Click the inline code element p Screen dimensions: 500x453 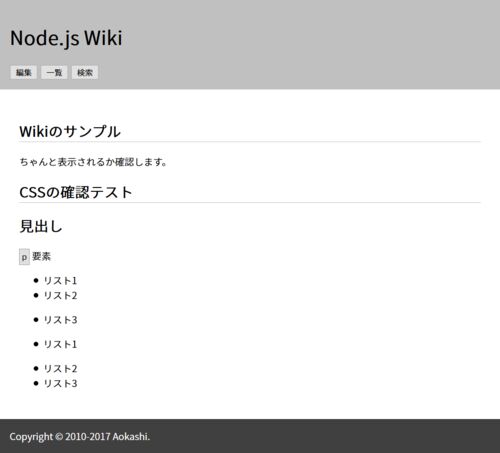point(24,257)
